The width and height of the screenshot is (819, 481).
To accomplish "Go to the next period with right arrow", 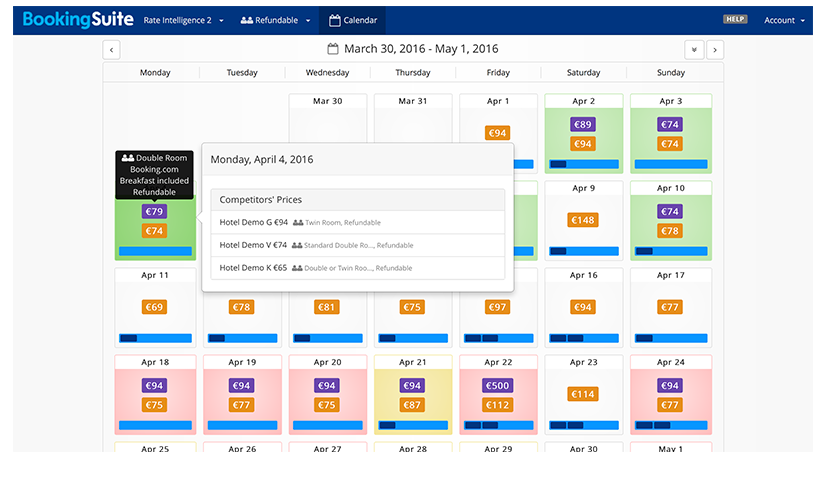I will [715, 49].
